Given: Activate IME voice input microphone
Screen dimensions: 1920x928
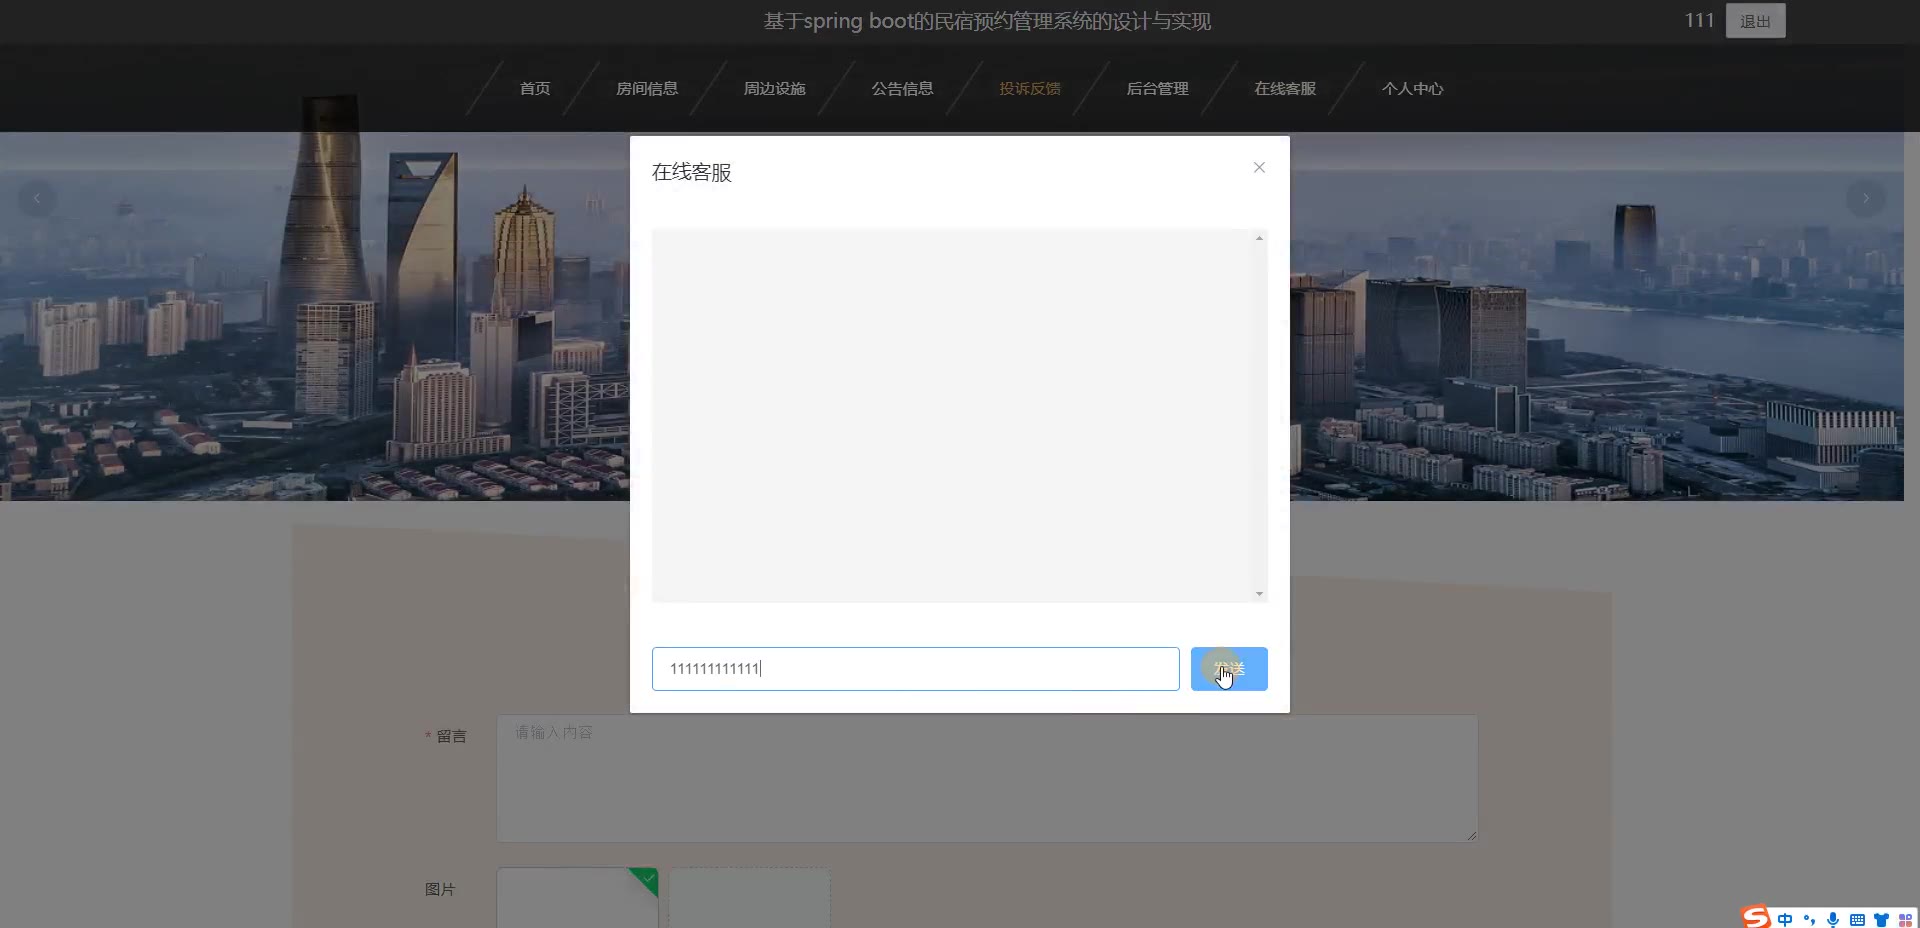Looking at the screenshot, I should [1833, 919].
